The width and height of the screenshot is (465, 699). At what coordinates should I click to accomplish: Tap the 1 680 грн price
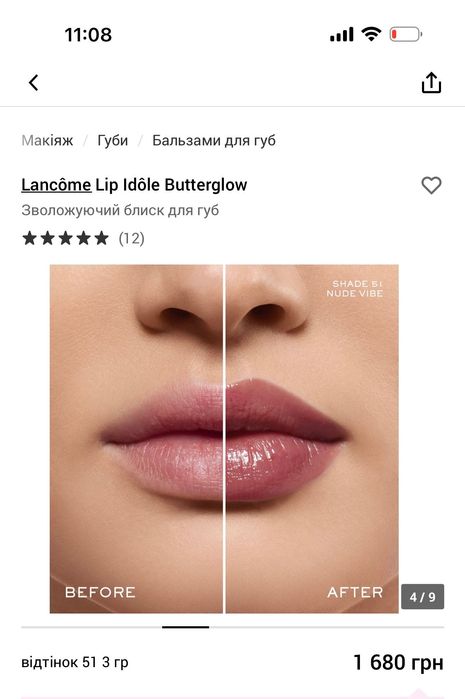point(398,662)
